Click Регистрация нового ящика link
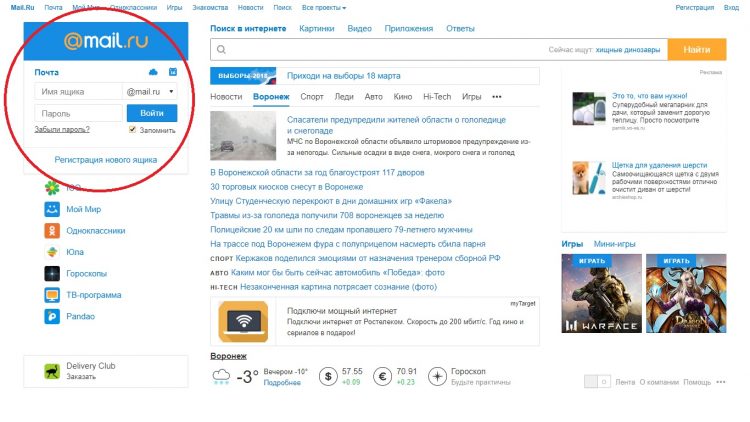This screenshot has height=422, width=750. tap(106, 160)
